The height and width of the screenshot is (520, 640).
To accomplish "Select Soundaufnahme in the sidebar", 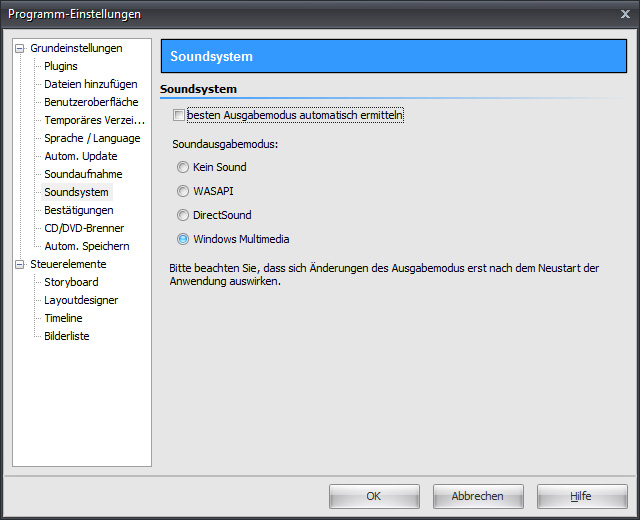I will pos(83,174).
